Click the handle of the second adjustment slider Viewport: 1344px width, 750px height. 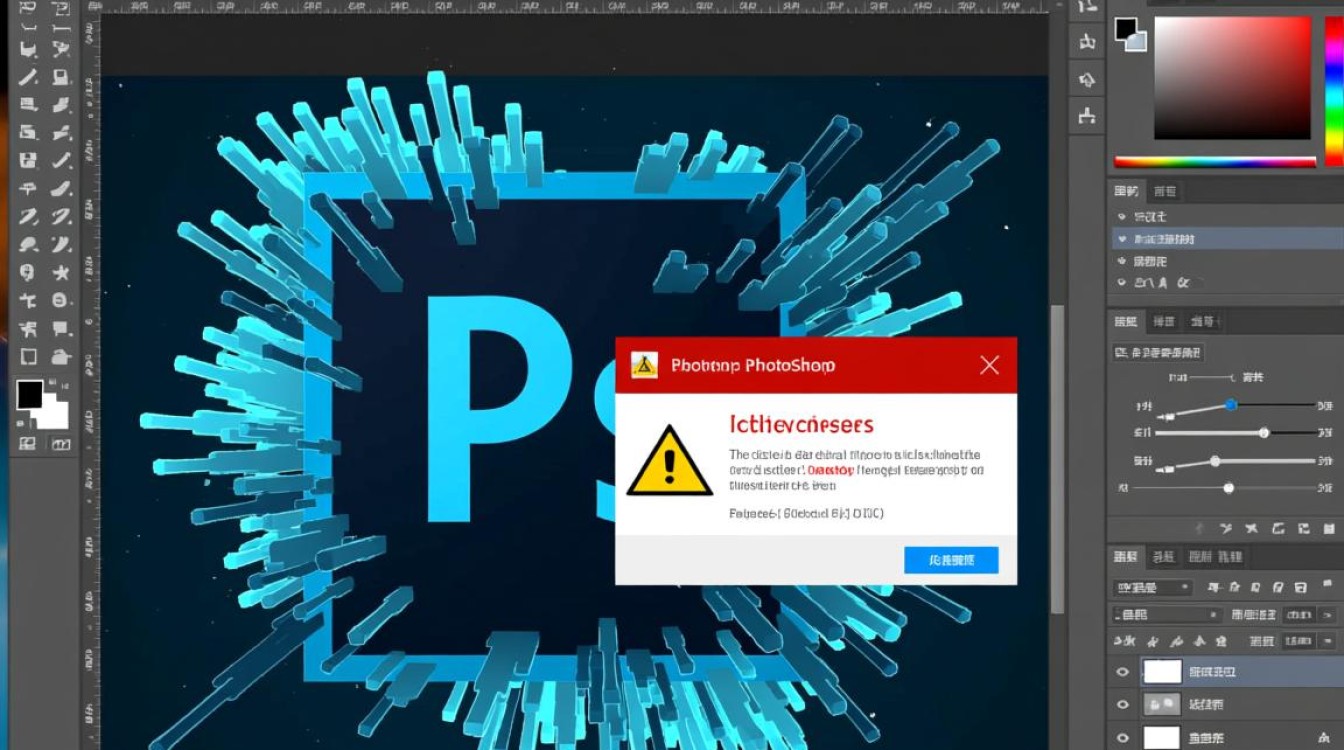pos(1264,432)
